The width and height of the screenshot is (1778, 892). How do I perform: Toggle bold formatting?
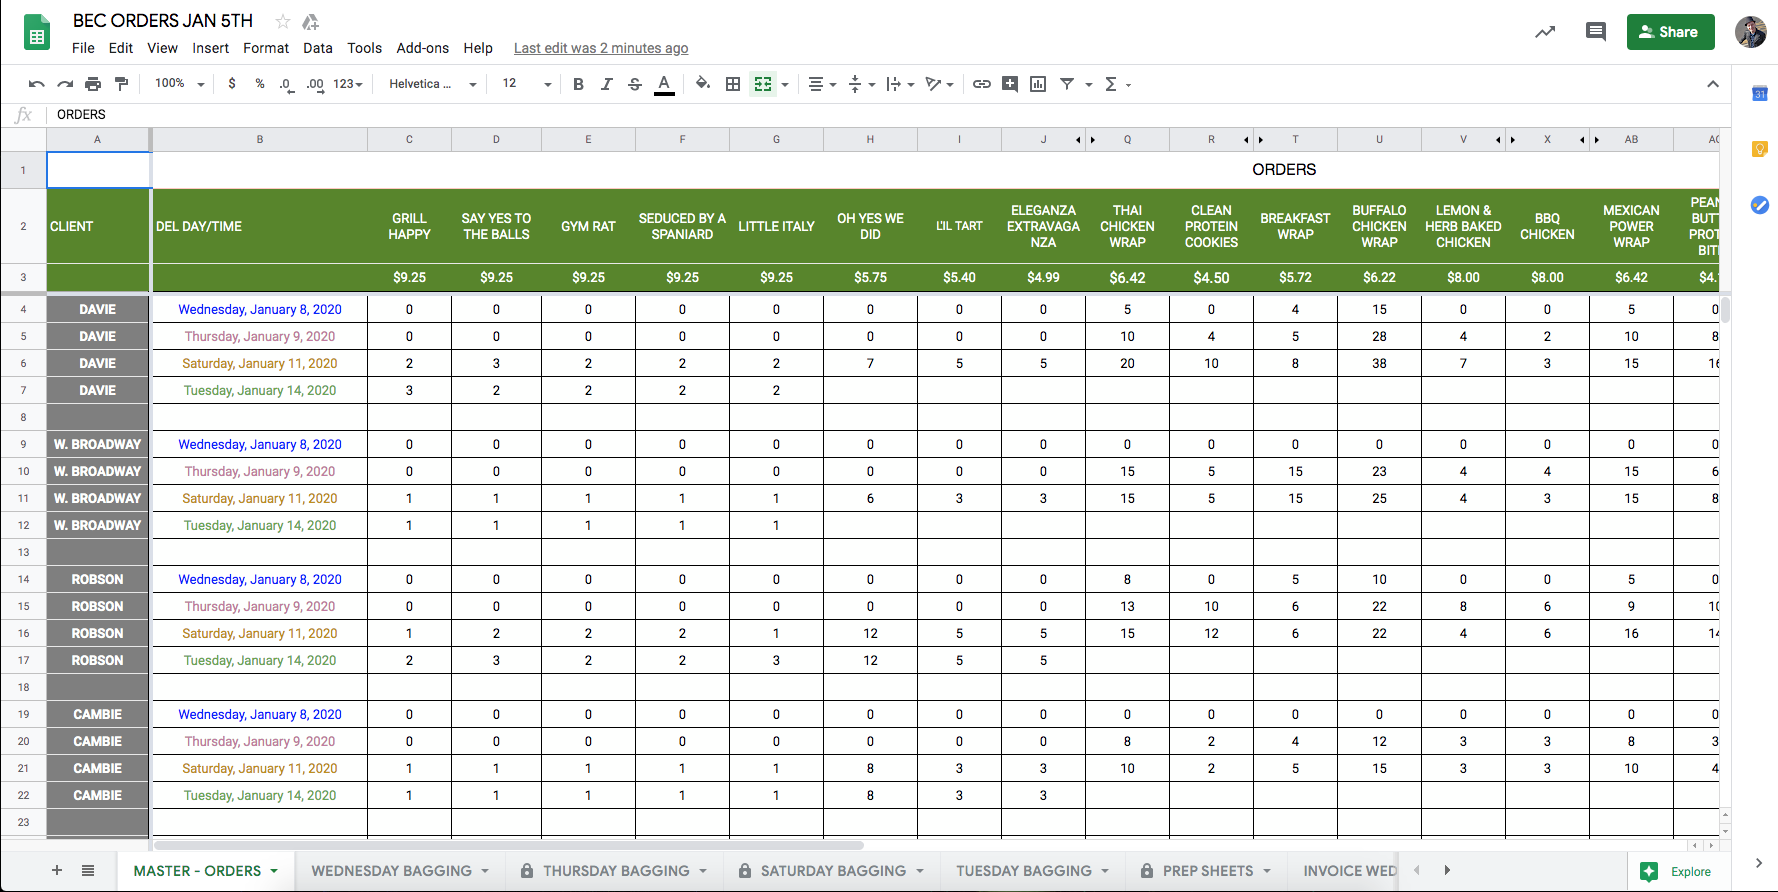click(x=578, y=84)
